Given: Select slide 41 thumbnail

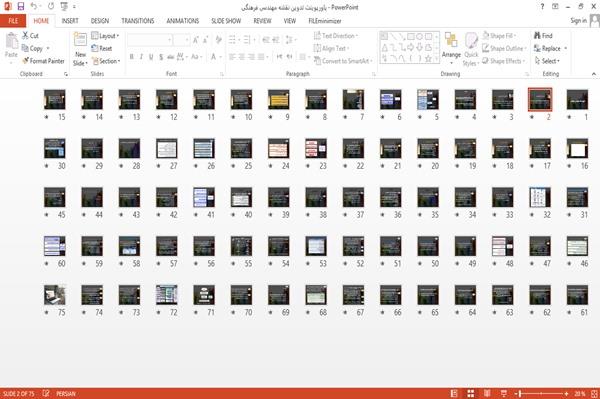Looking at the screenshot, I should click(204, 197).
